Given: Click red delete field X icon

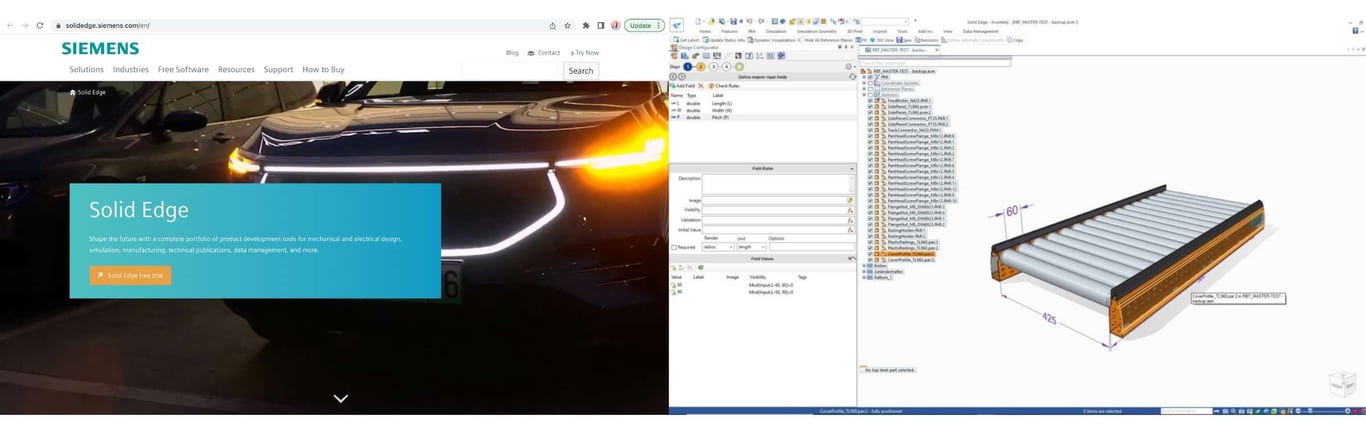Looking at the screenshot, I should [700, 86].
